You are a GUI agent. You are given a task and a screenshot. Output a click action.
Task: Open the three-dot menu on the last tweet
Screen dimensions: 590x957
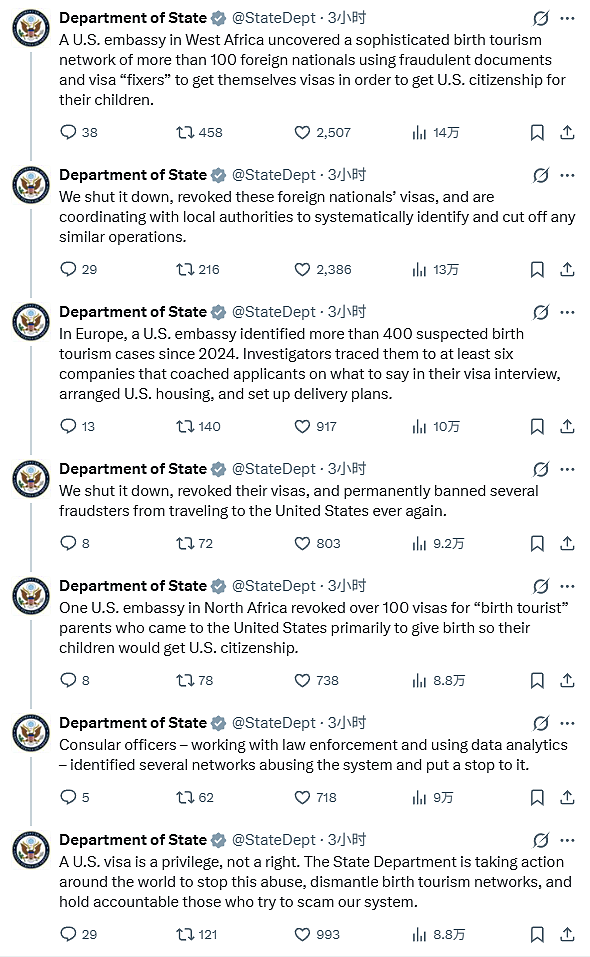pos(567,840)
